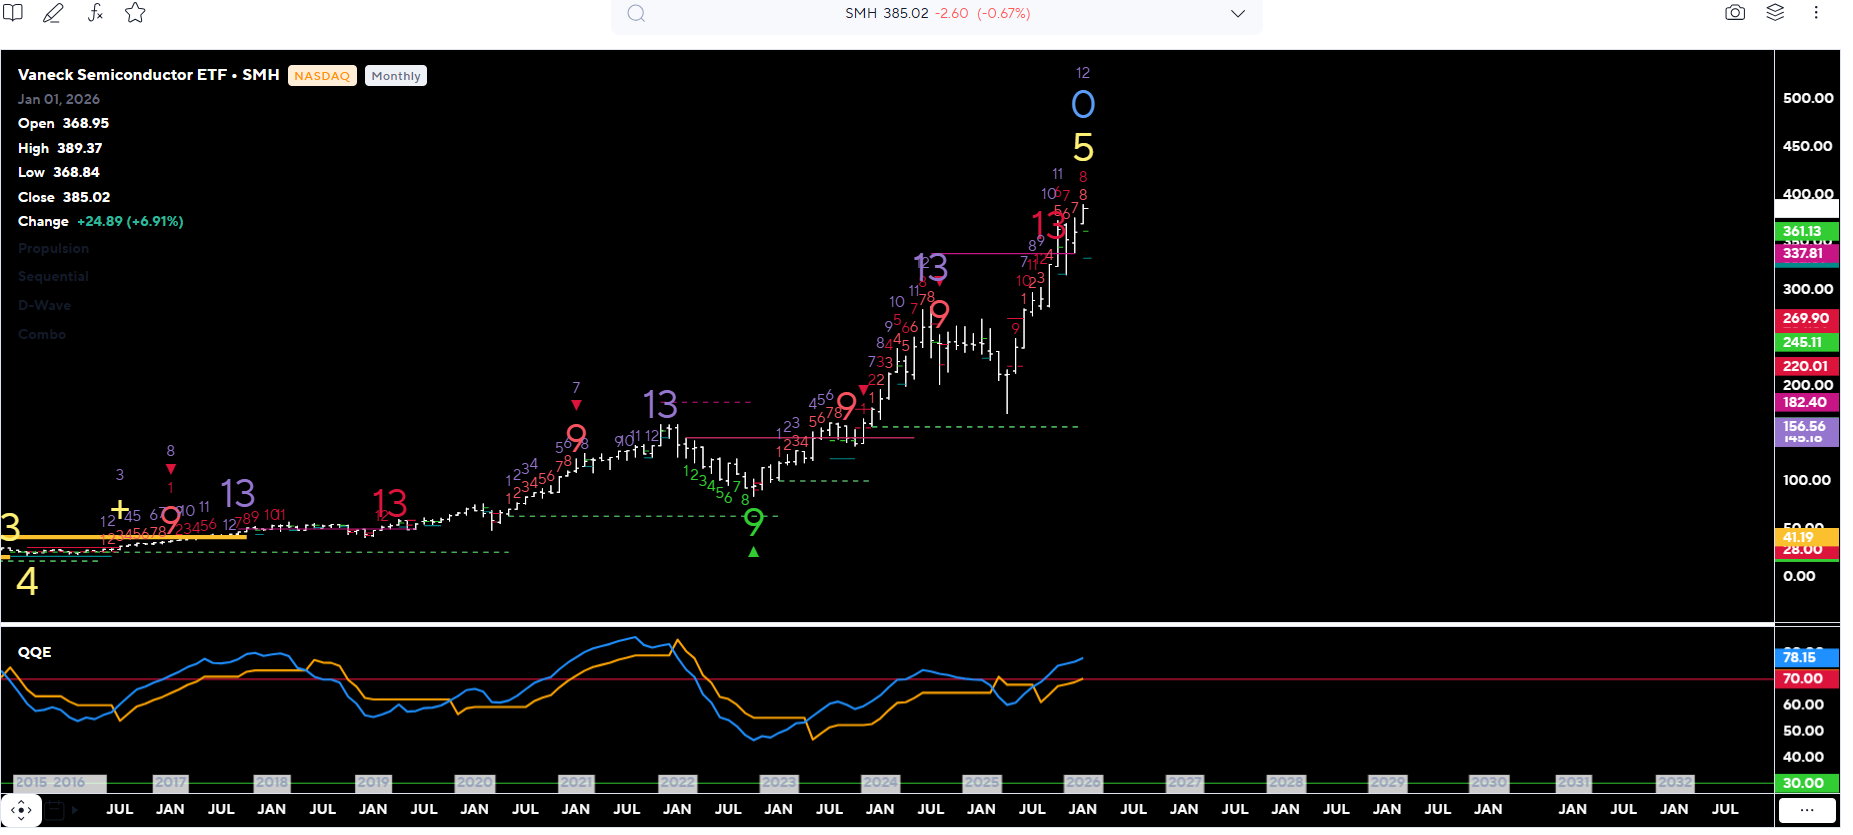Click the blue 78.15 QQE value tag

tap(1805, 657)
